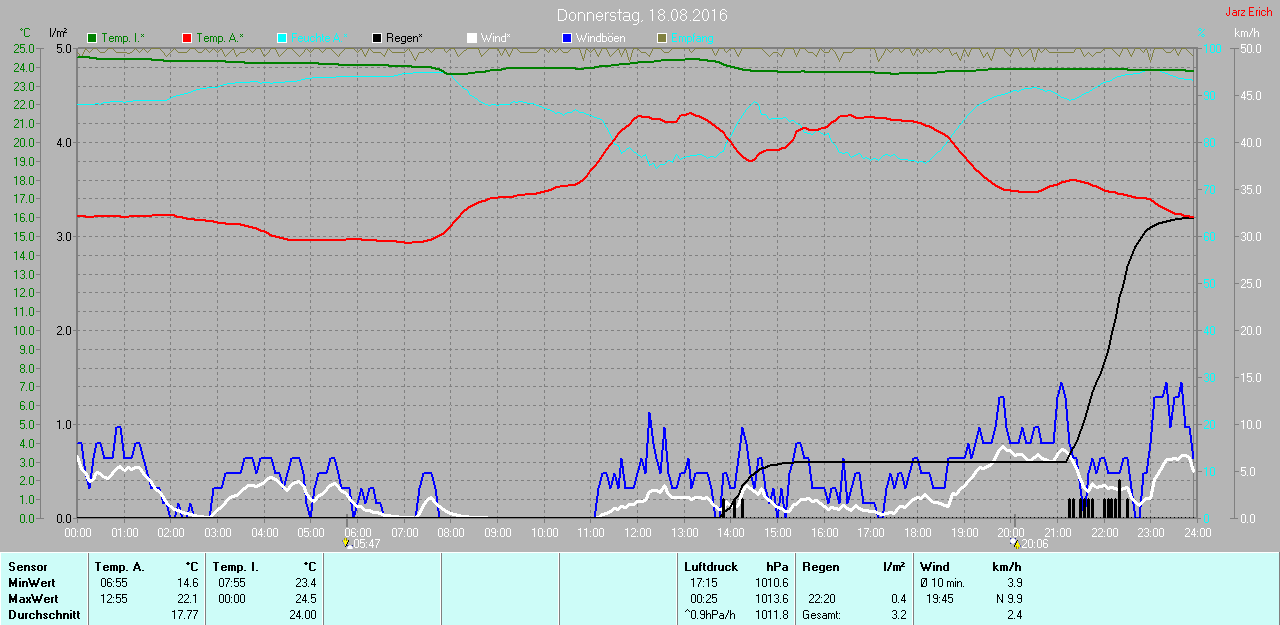The height and width of the screenshot is (625, 1280).
Task: Click the '^0.9hPa/h' pressure trend text
Action: coord(710,615)
